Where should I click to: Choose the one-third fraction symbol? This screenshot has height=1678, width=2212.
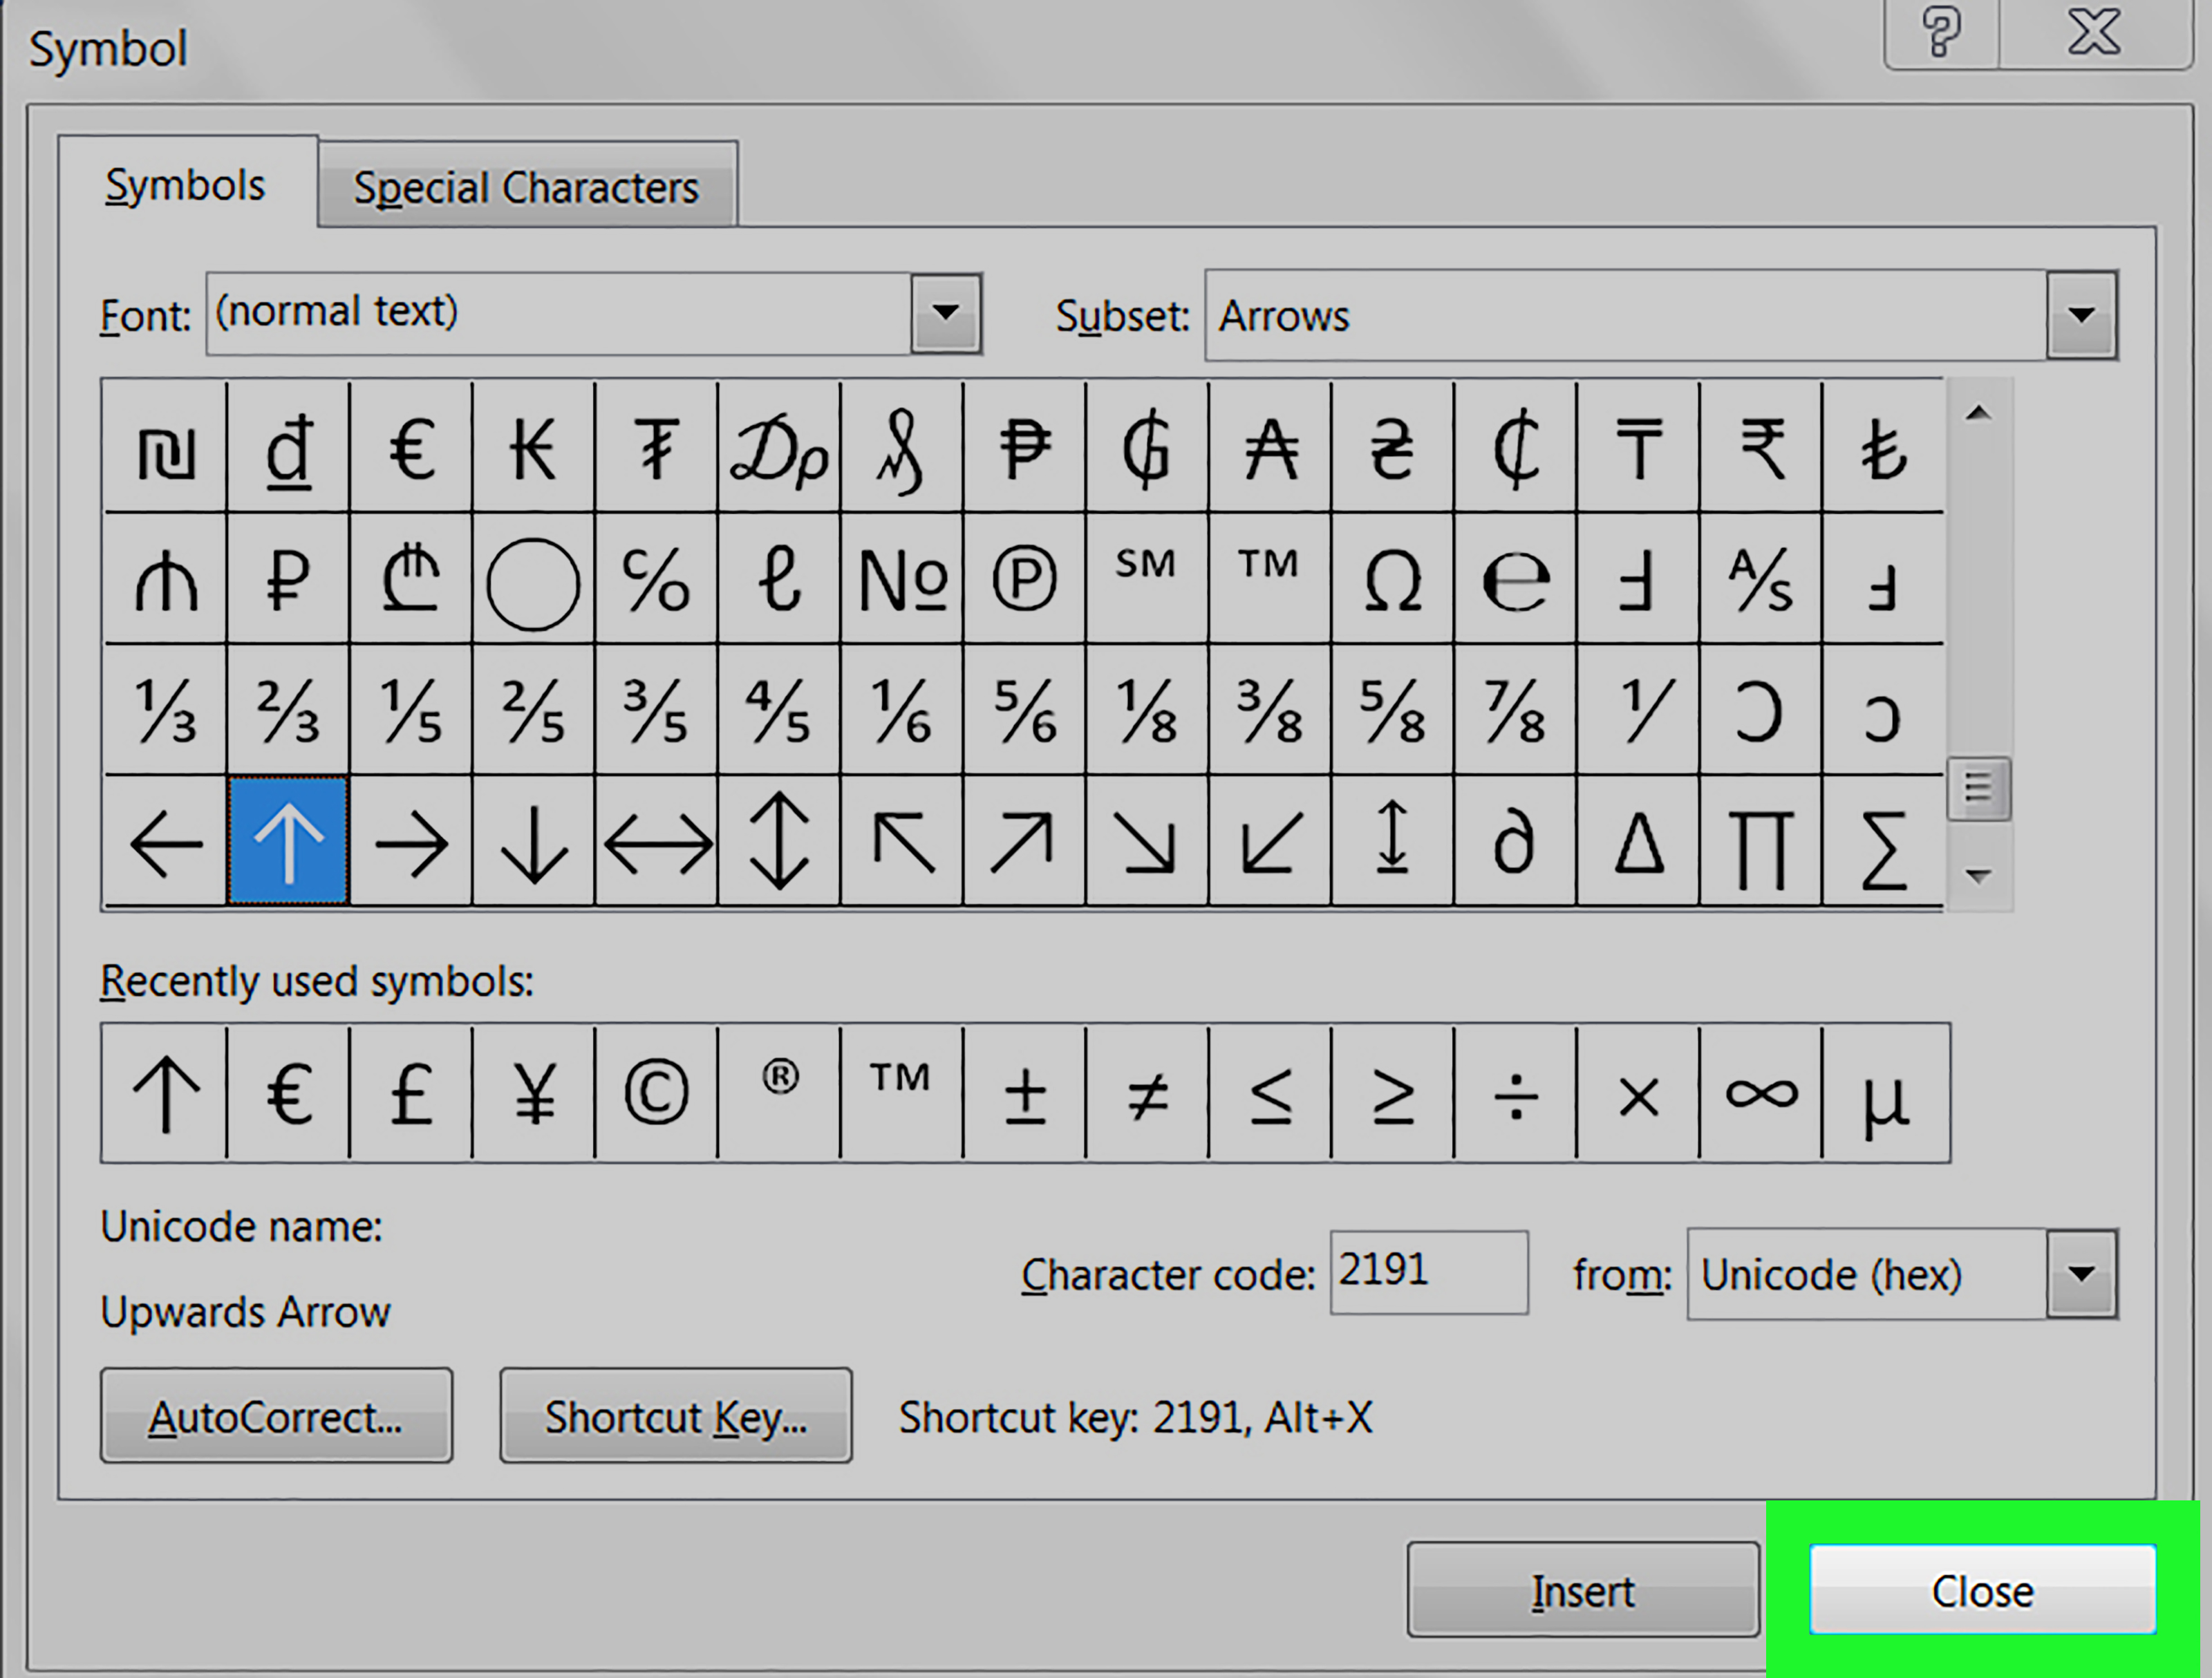pos(165,711)
